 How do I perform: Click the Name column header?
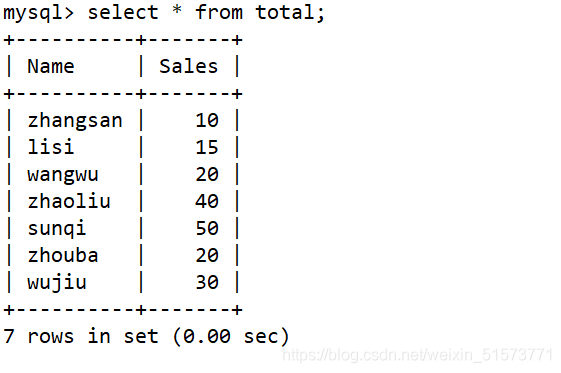tap(51, 67)
